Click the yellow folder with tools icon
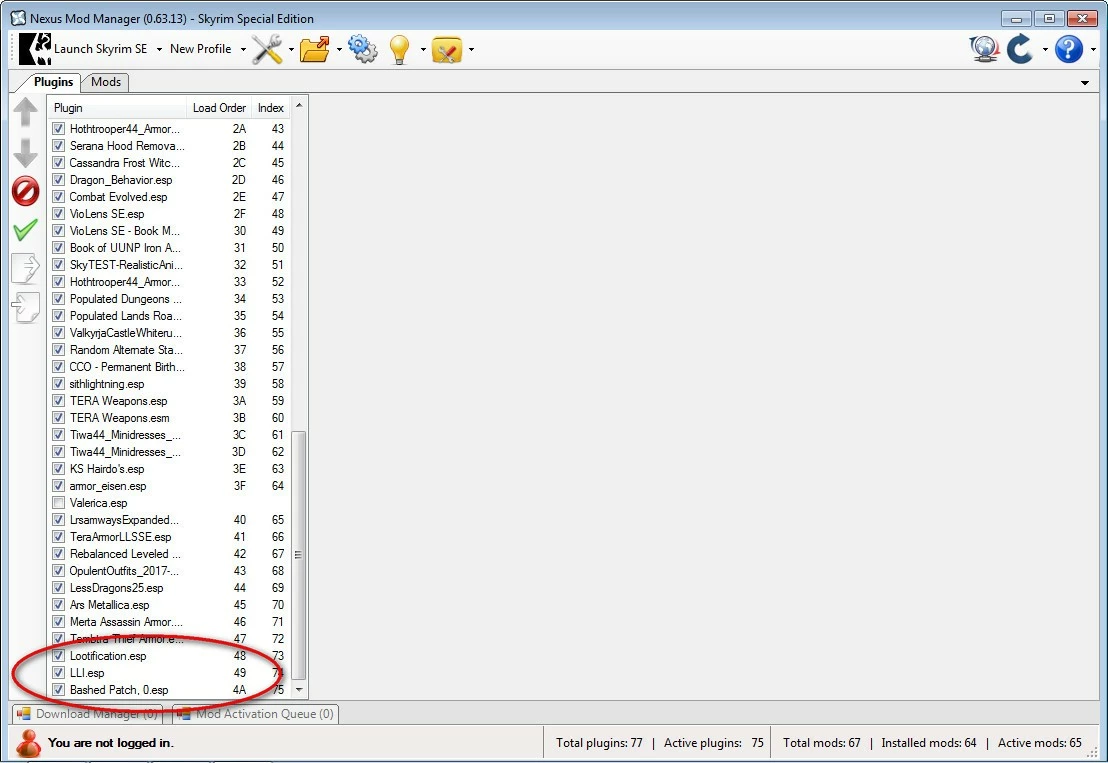 (447, 49)
